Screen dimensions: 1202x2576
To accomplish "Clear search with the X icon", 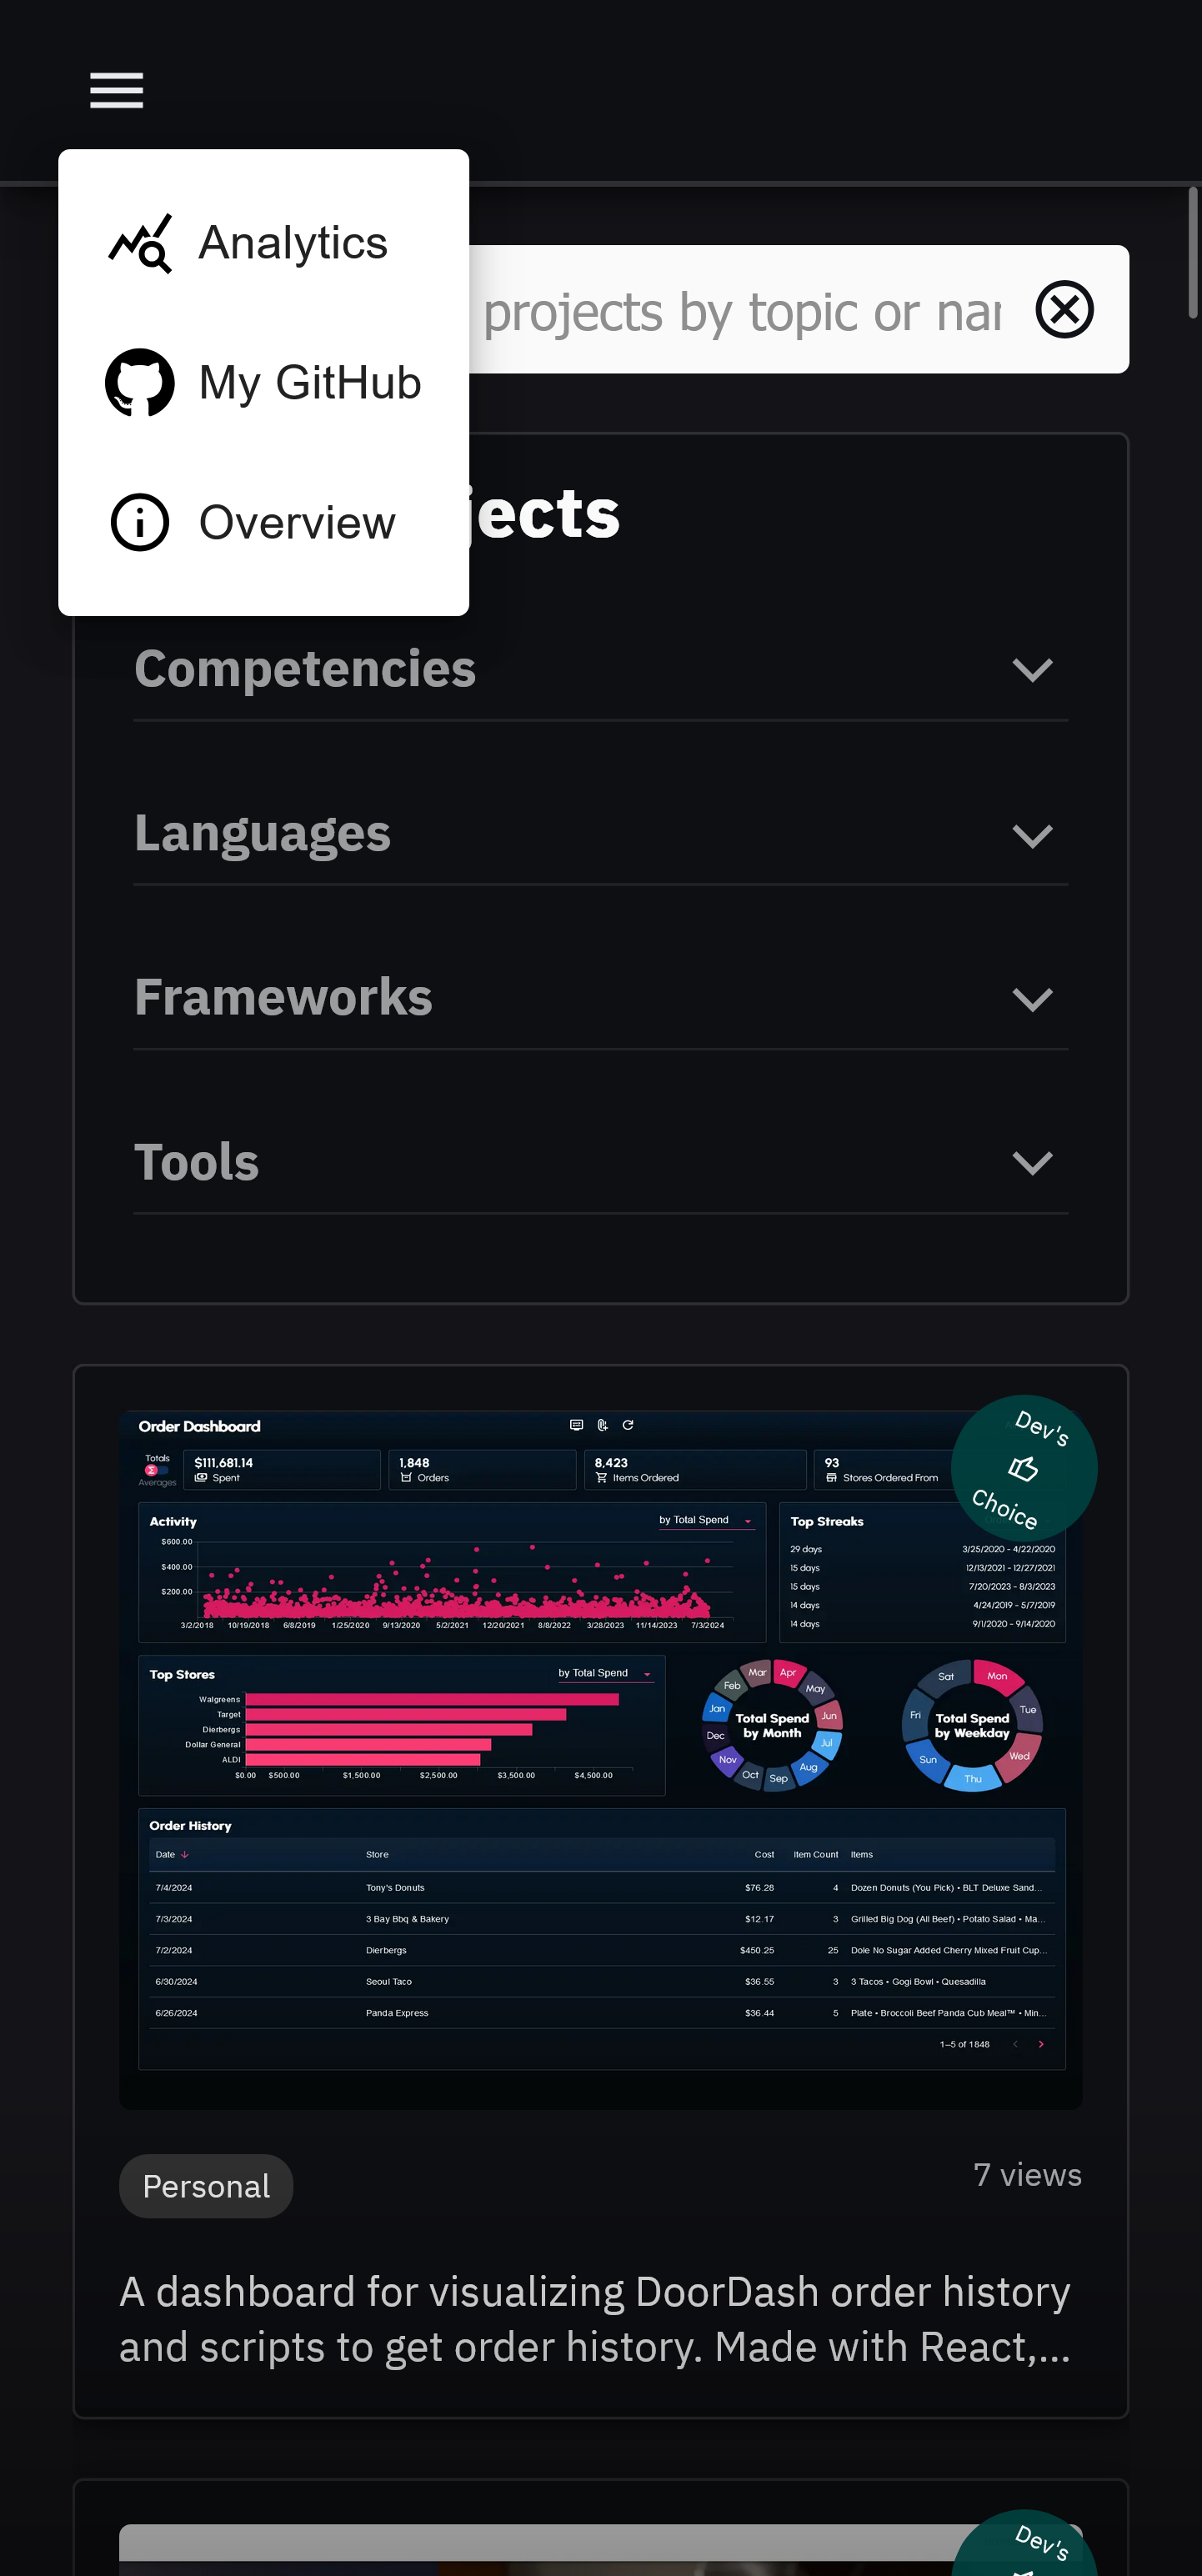I will tap(1063, 309).
